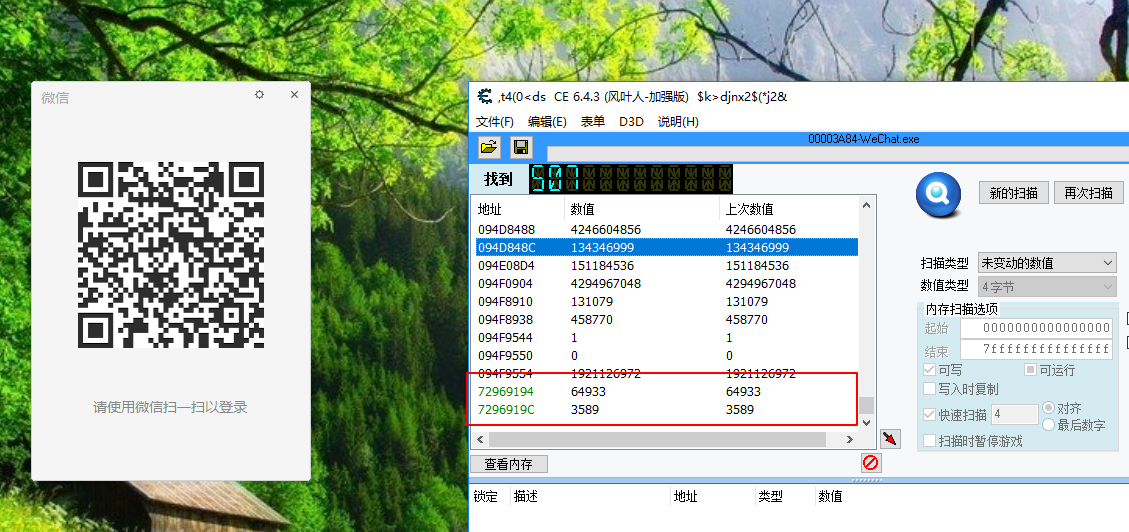Click the 查看内存 button
The width and height of the screenshot is (1129, 532).
(x=508, y=464)
